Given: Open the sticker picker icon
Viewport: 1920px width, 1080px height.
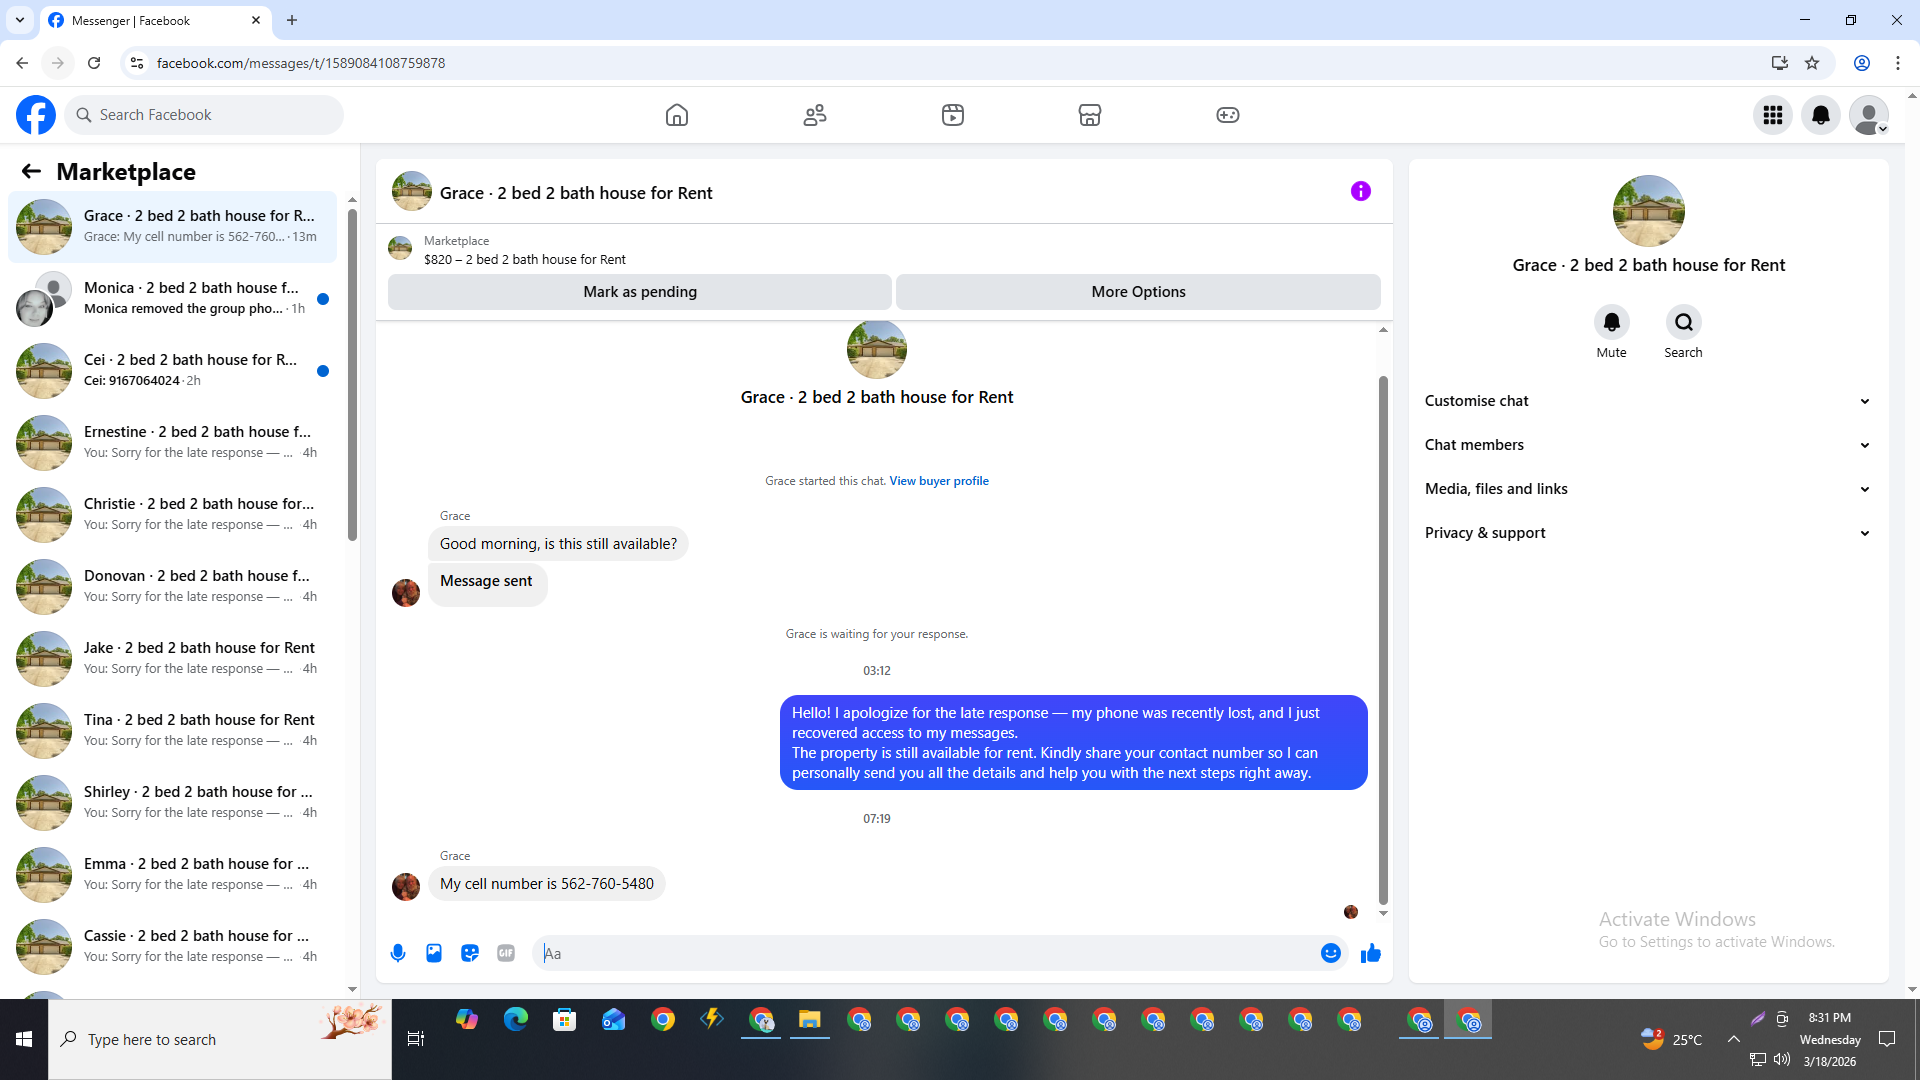Looking at the screenshot, I should click(470, 953).
